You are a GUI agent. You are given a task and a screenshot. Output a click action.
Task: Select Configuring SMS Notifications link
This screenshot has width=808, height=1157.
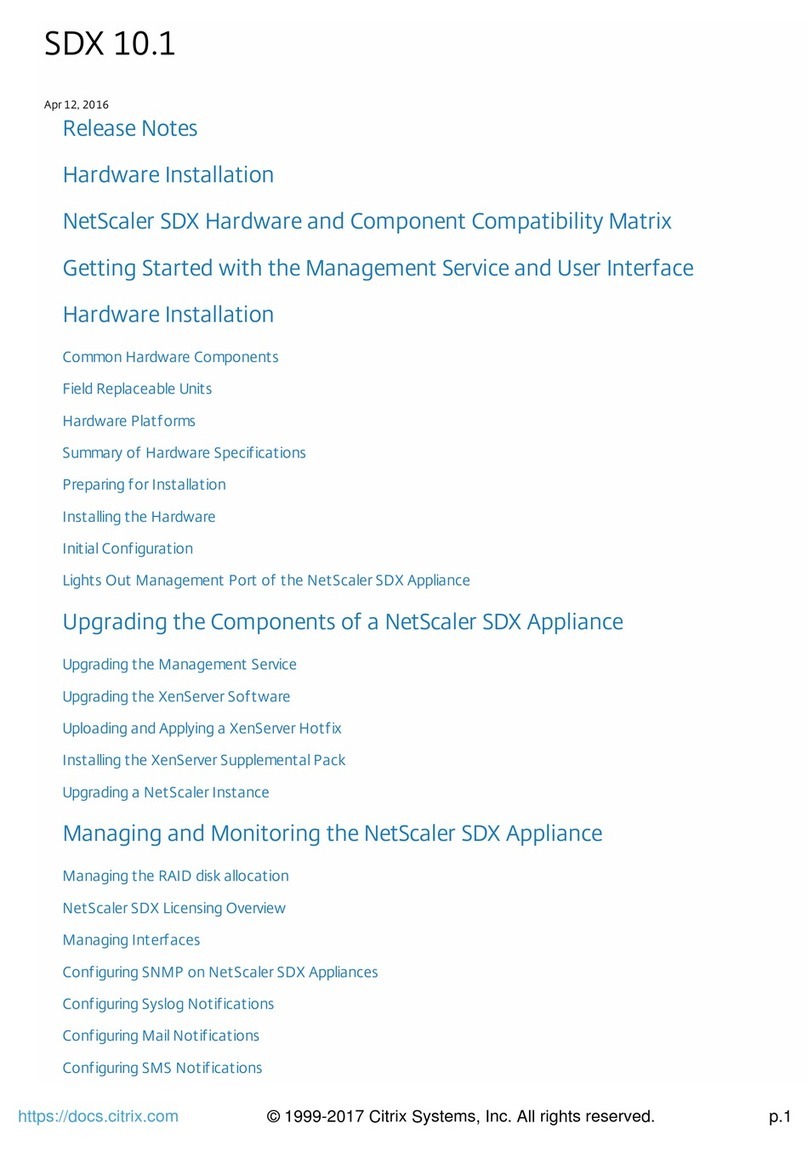(x=162, y=1068)
